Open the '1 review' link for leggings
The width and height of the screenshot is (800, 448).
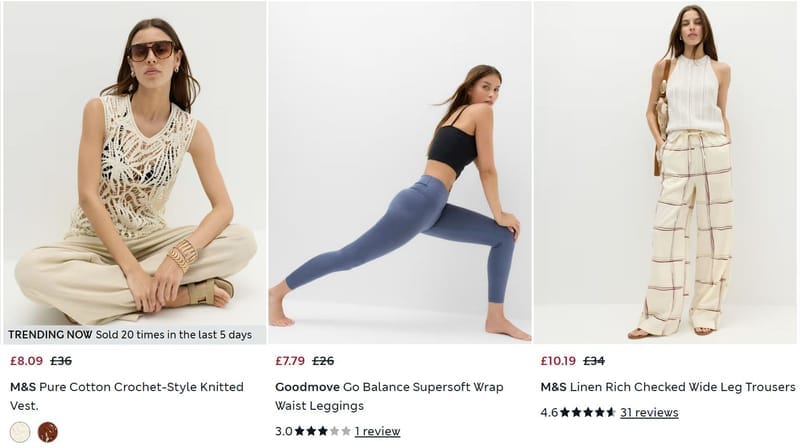(x=378, y=431)
